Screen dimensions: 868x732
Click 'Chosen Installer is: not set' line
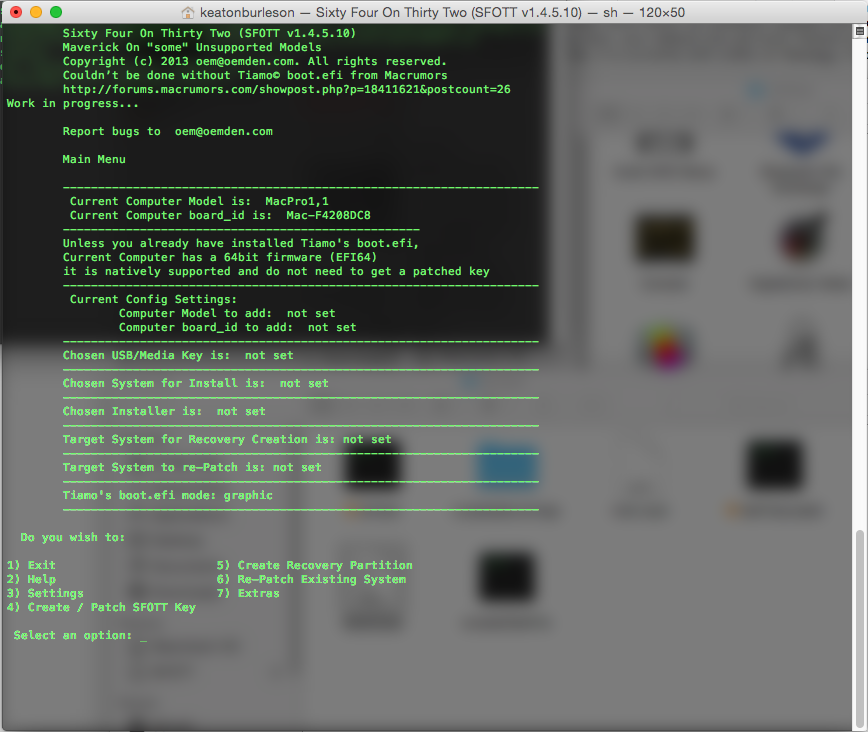(164, 411)
